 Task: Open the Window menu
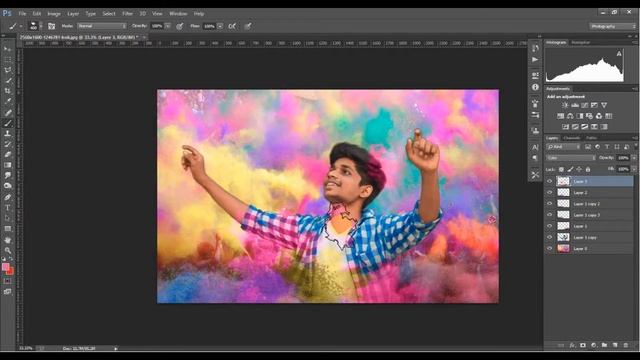[x=178, y=14]
